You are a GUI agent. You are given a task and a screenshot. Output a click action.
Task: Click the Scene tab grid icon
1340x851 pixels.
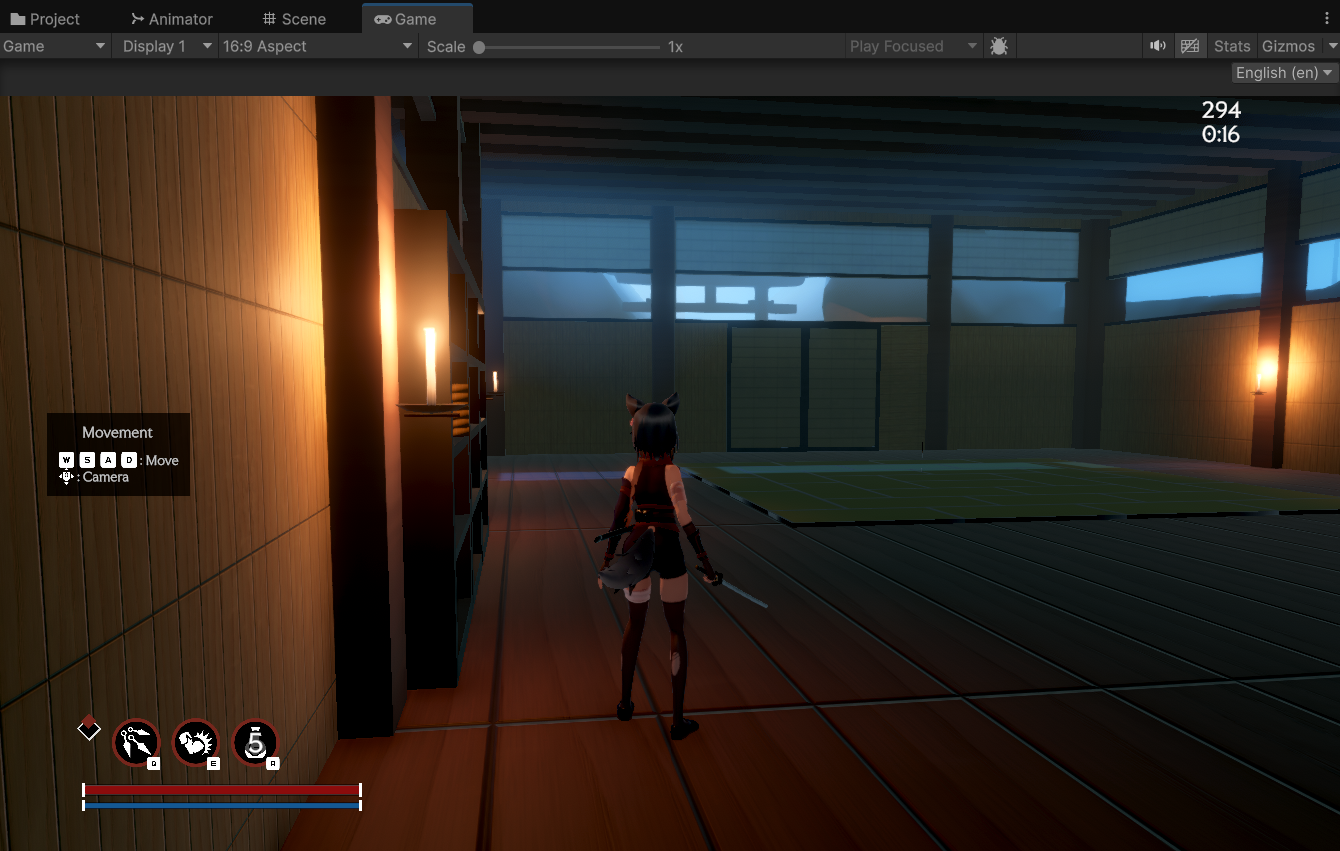(269, 19)
